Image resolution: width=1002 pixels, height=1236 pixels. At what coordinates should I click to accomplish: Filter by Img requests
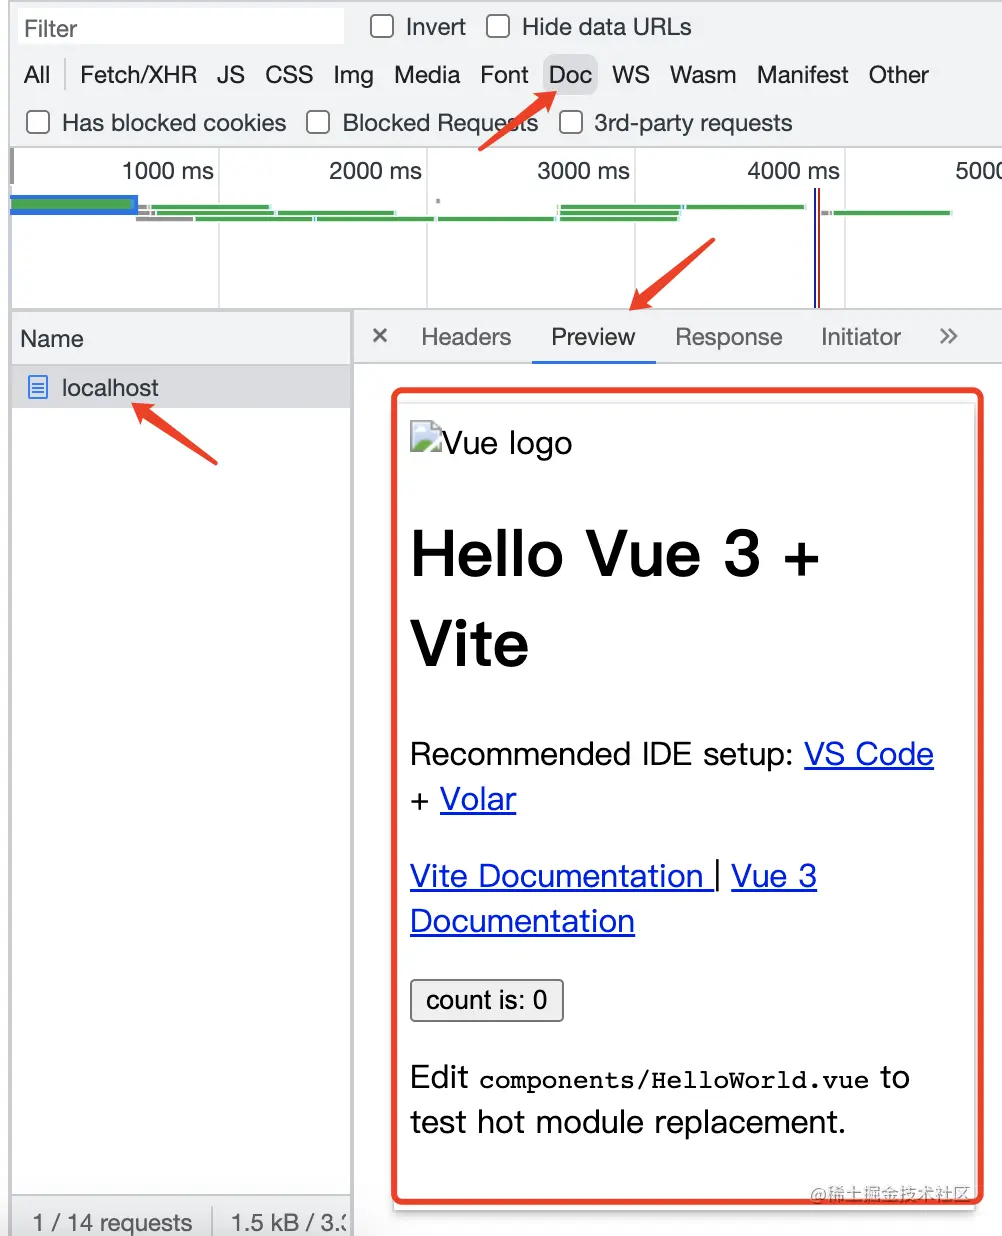[353, 75]
